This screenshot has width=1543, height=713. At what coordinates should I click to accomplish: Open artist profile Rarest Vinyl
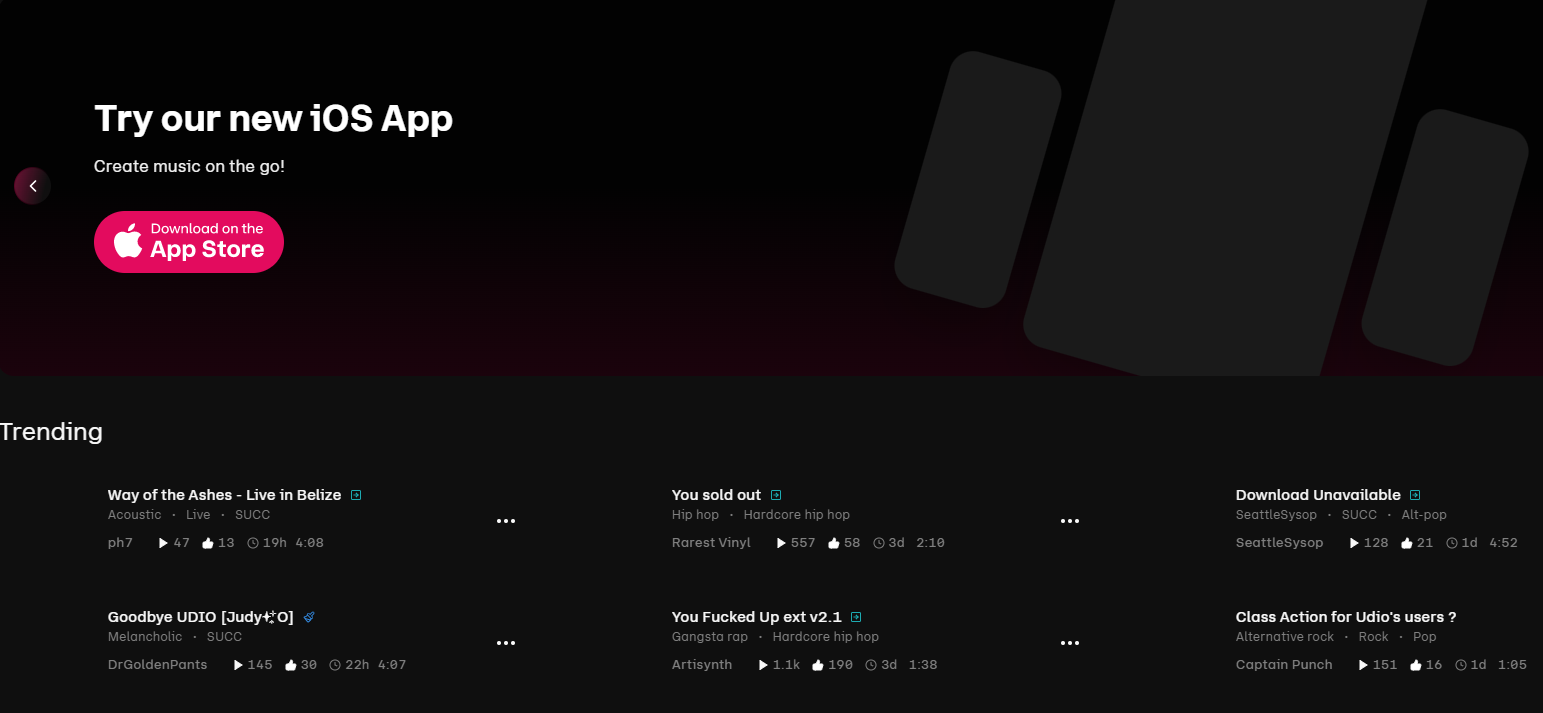click(x=711, y=543)
